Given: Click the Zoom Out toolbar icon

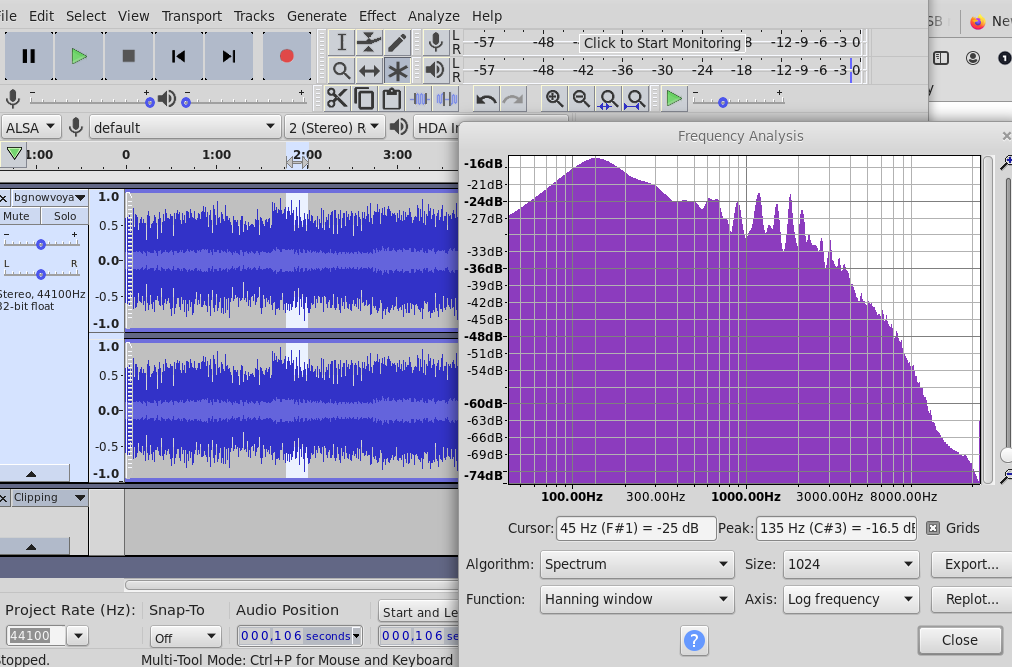Looking at the screenshot, I should click(x=581, y=99).
